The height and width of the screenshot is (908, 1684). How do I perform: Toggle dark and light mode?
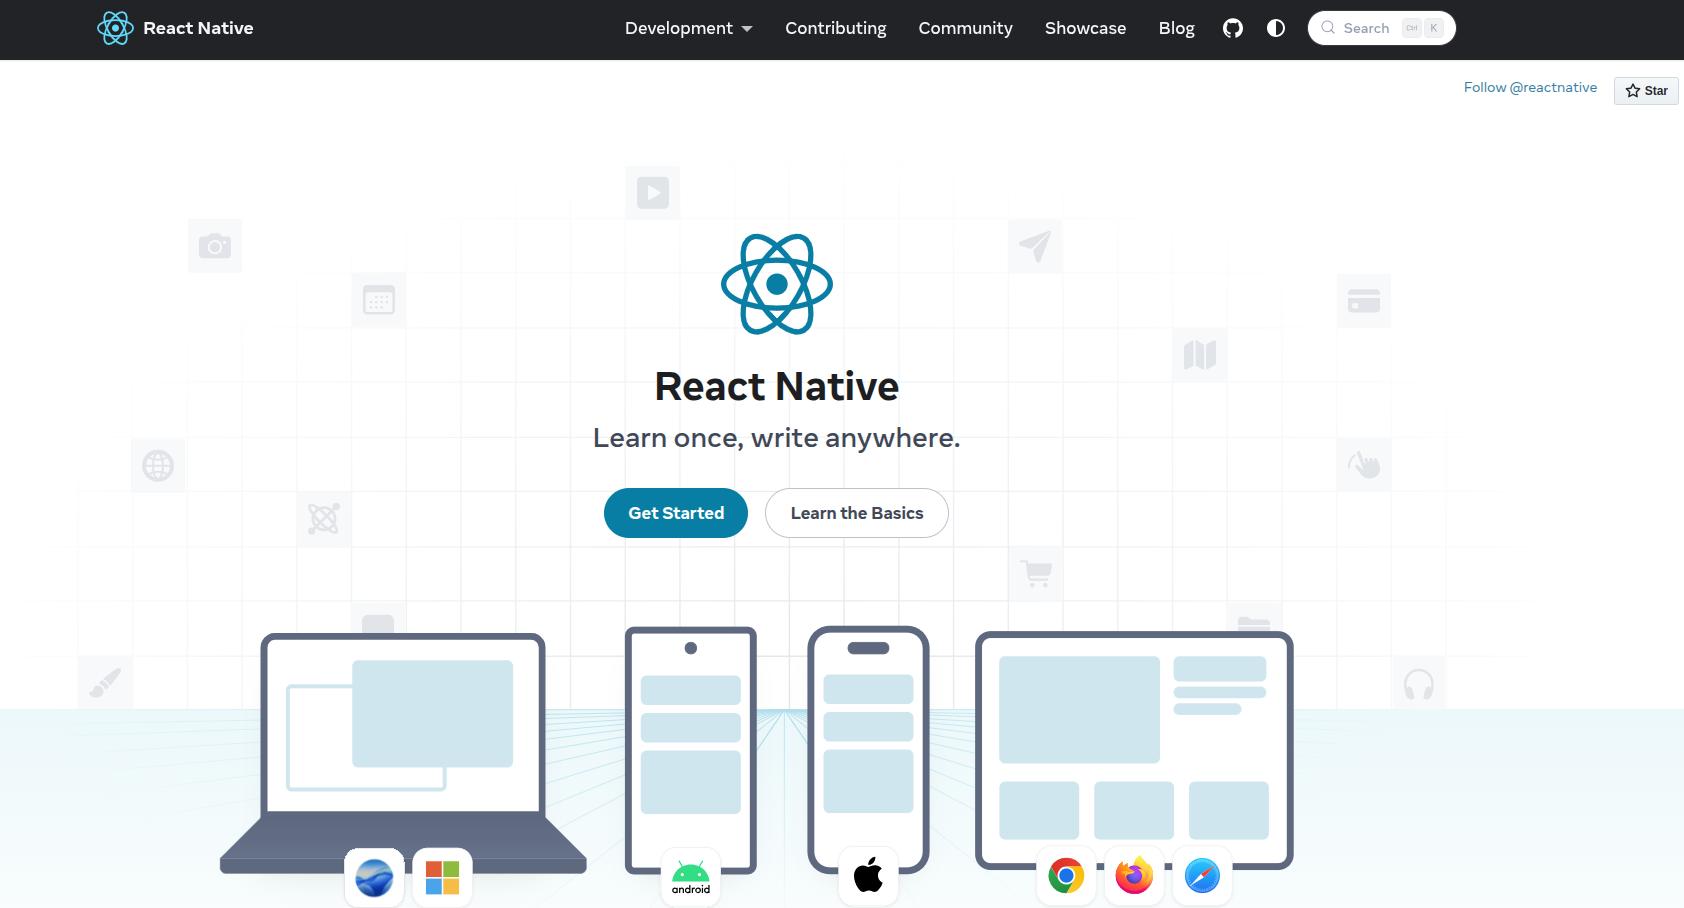1276,28
